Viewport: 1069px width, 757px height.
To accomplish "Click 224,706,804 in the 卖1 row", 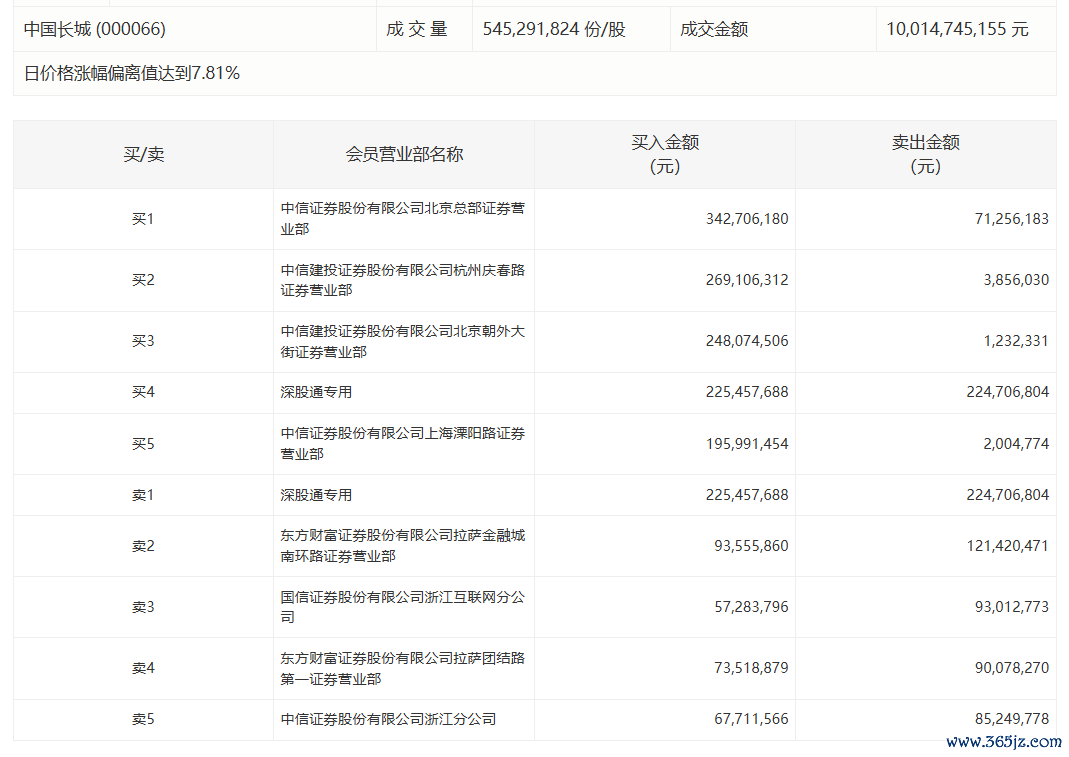I will pyautogui.click(x=1008, y=495).
